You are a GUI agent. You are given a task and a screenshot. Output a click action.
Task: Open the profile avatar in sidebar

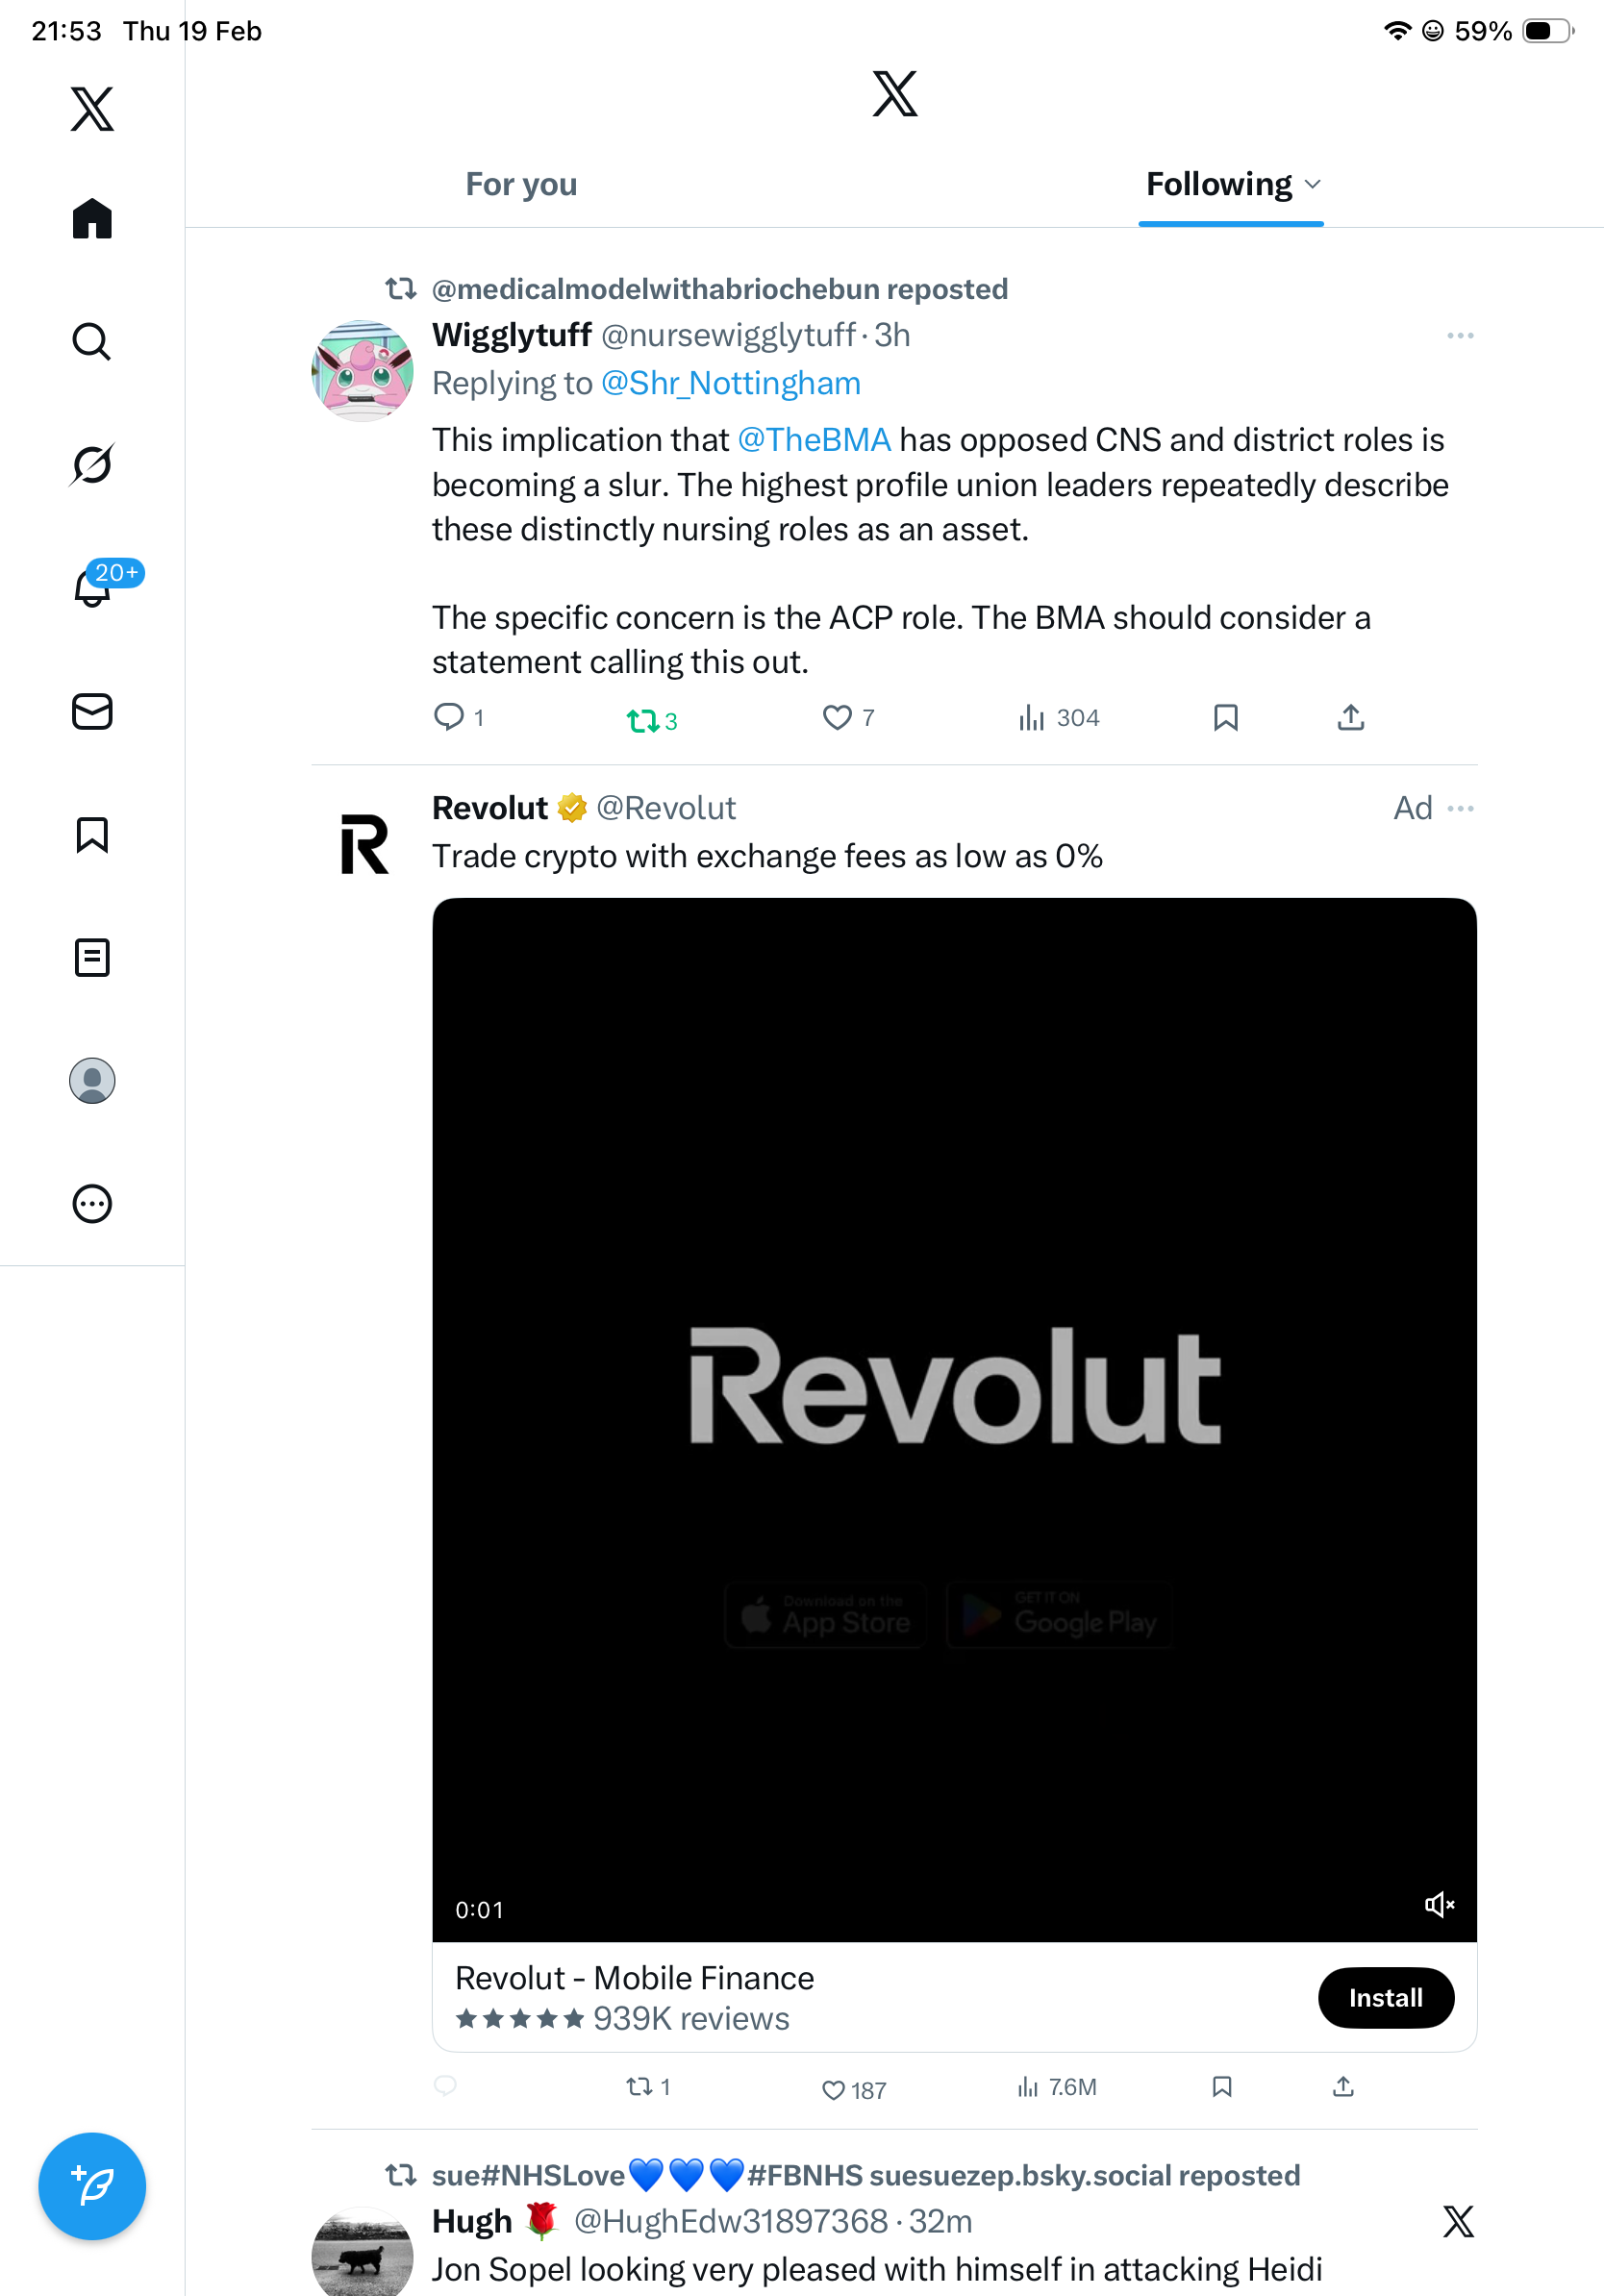[x=91, y=1080]
